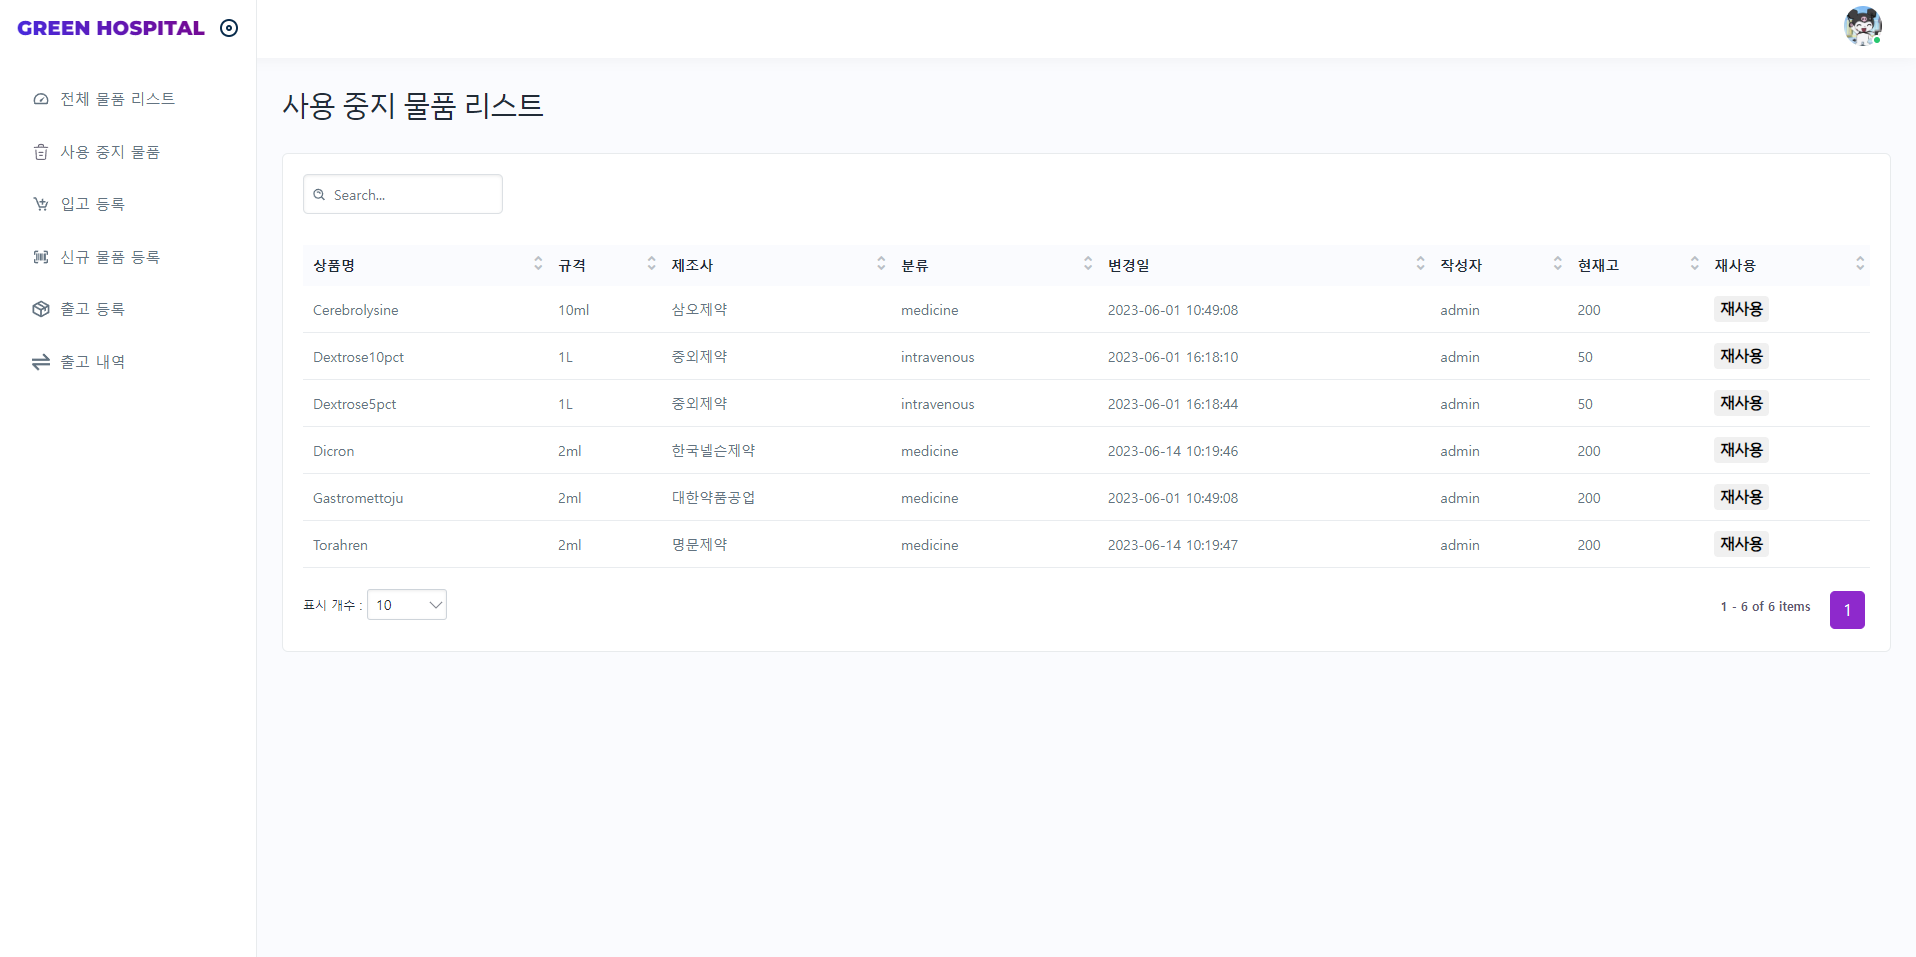Click 재사용 button for Dextrose5pct
The image size is (1916, 957).
coord(1741,403)
